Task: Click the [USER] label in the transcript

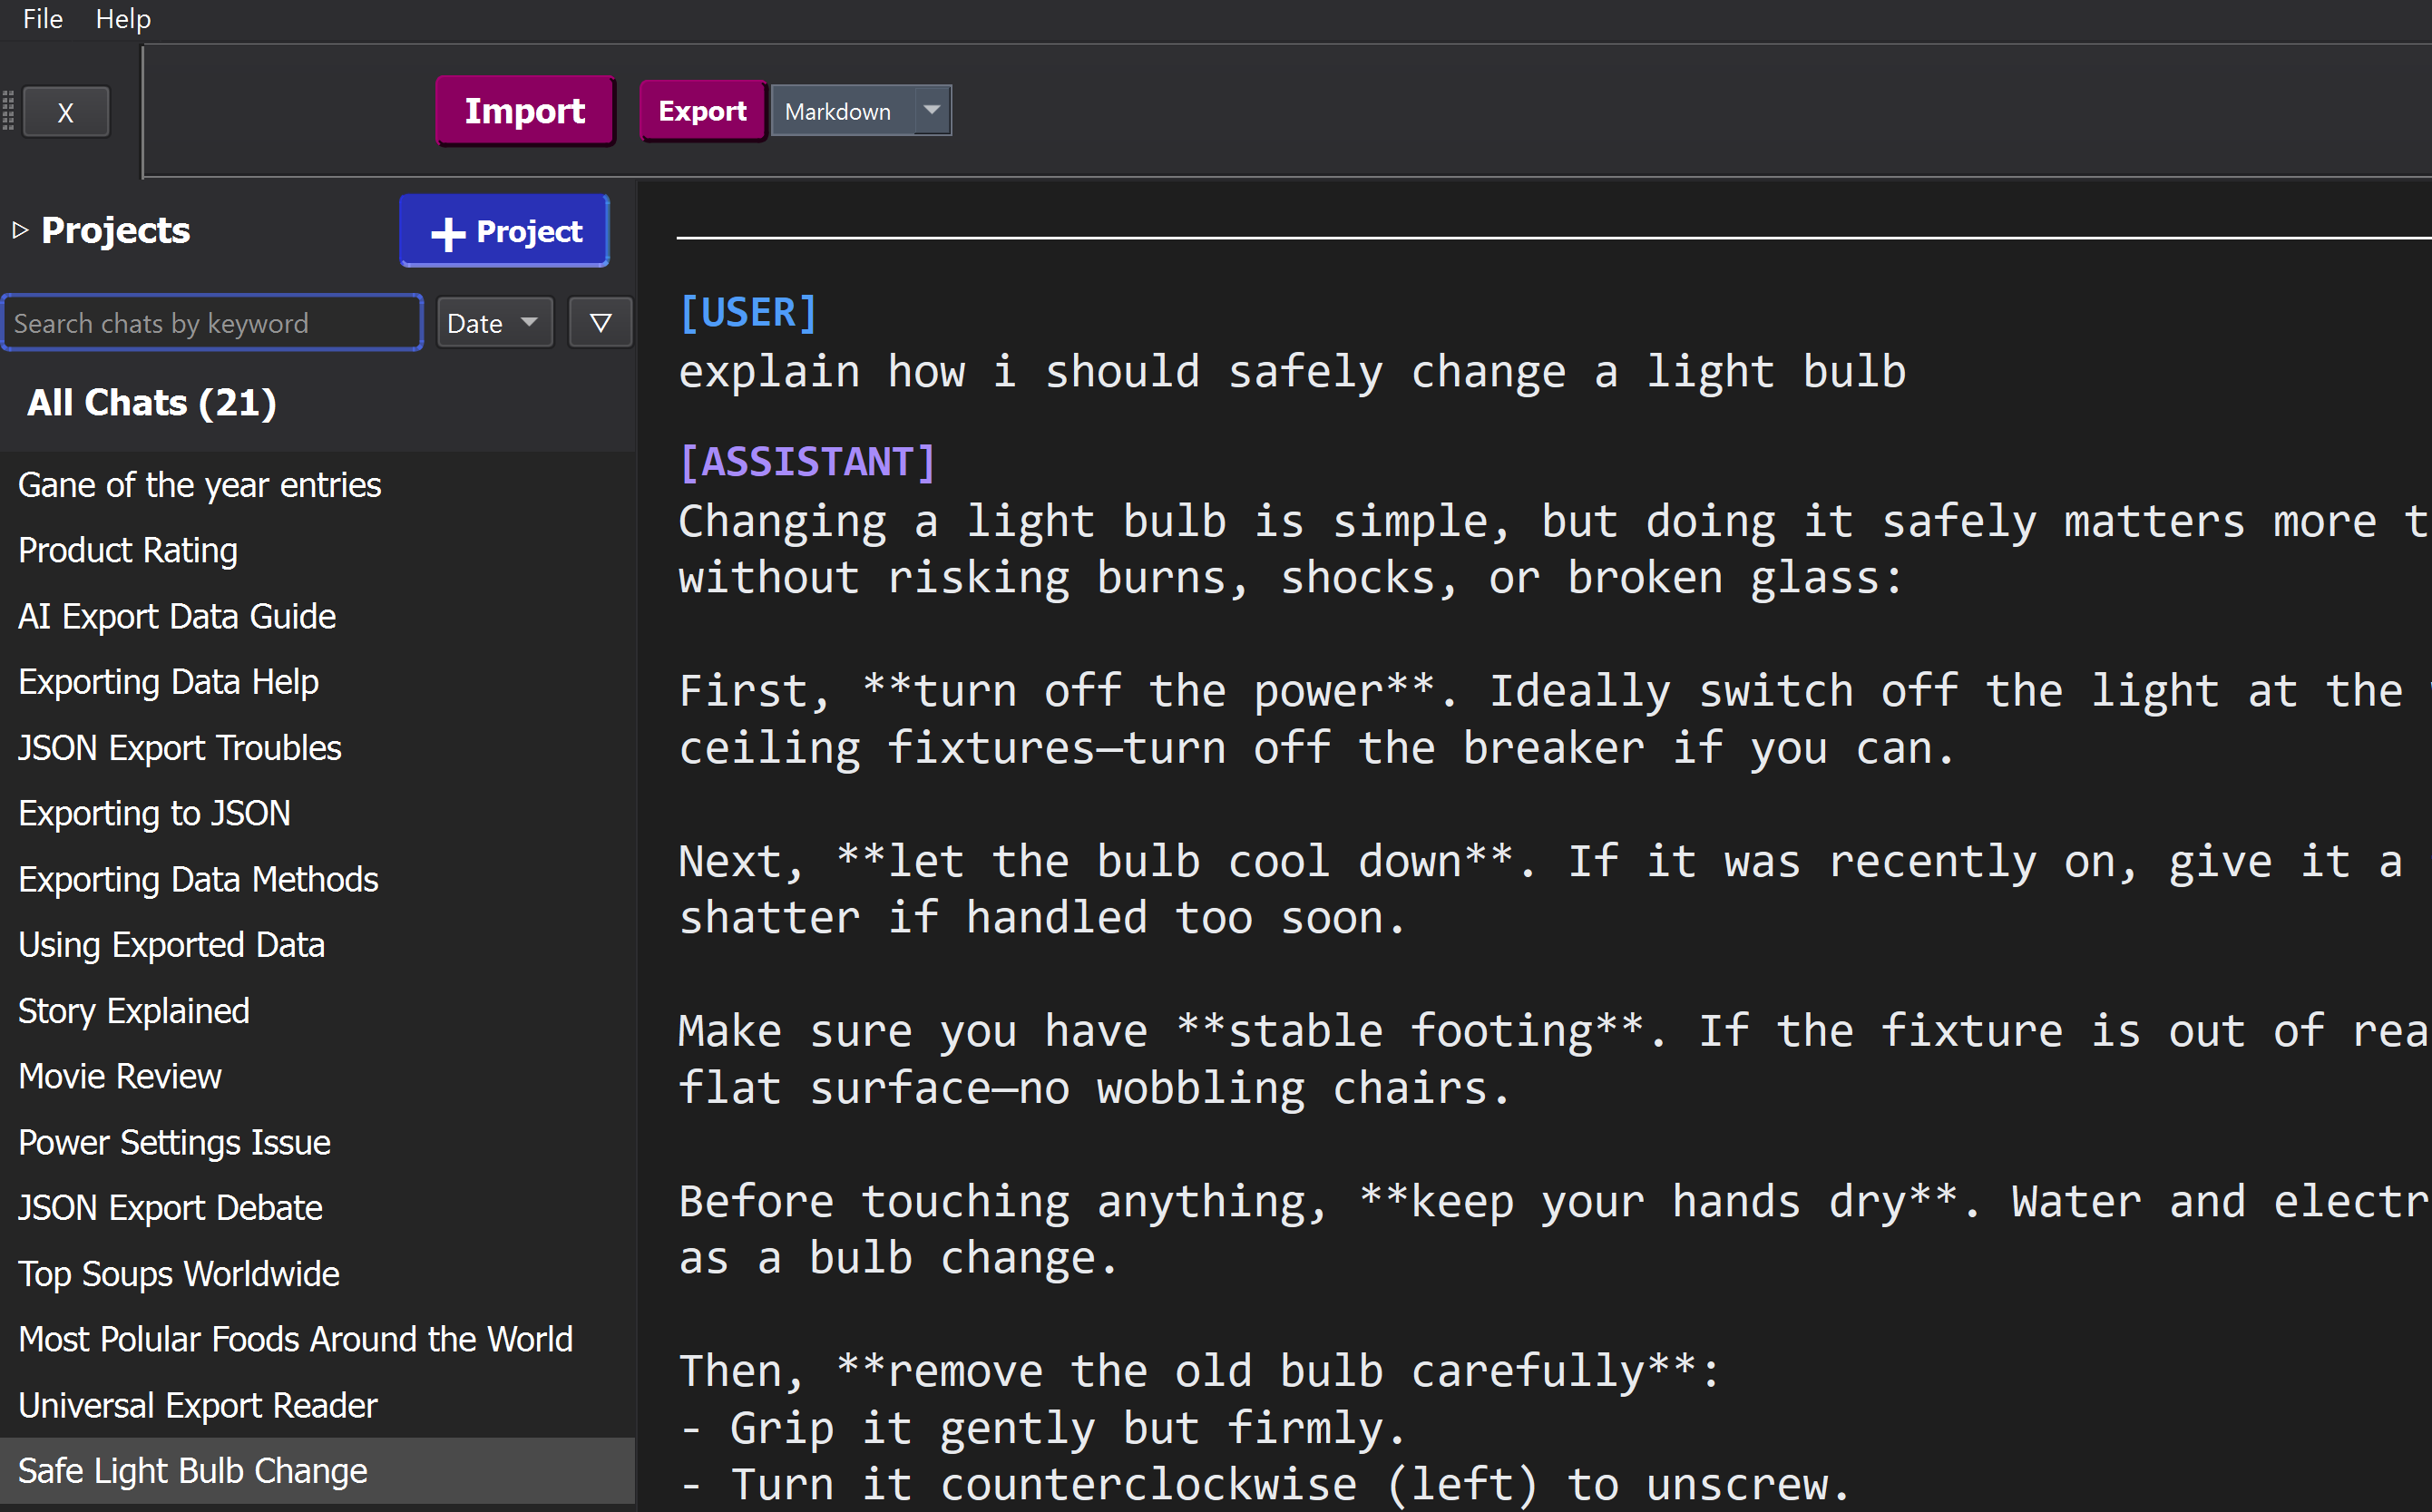Action: pyautogui.click(x=748, y=313)
